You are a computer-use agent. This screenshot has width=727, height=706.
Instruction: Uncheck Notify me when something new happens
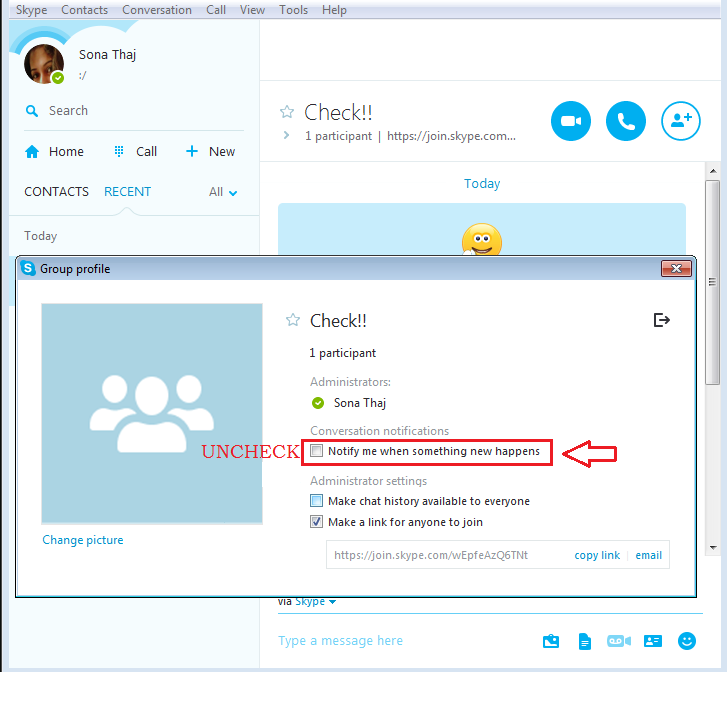click(316, 451)
